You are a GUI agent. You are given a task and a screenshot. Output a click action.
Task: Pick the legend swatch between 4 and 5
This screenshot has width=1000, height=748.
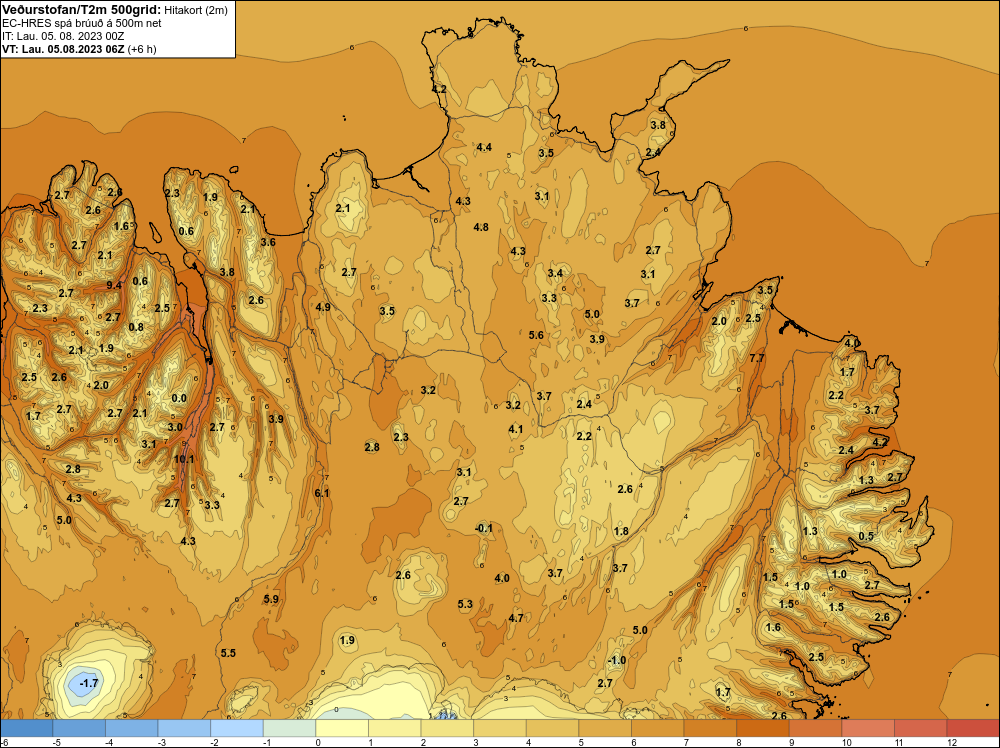click(x=552, y=728)
